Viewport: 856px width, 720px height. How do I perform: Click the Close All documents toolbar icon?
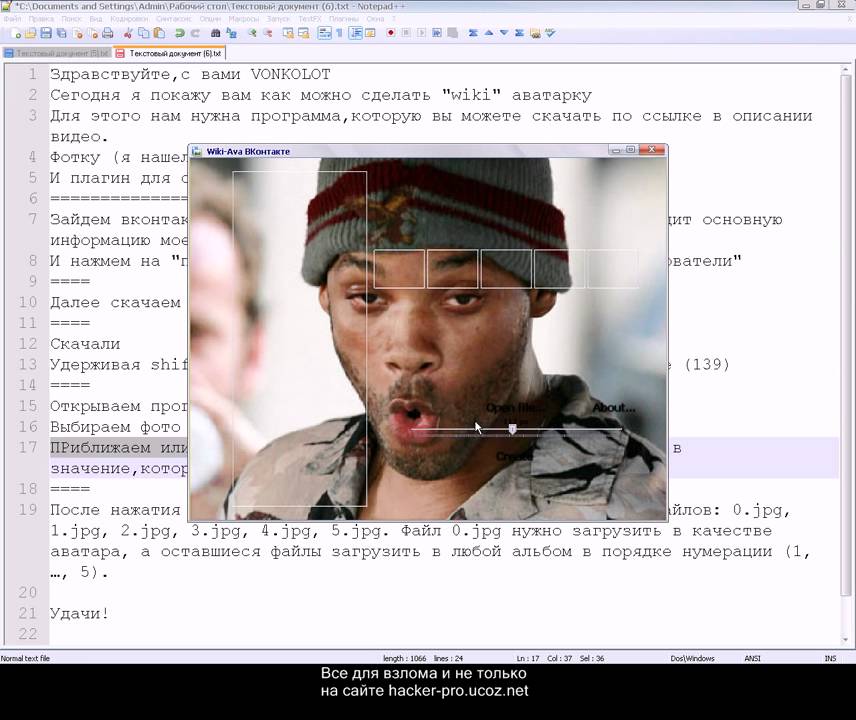coord(92,33)
